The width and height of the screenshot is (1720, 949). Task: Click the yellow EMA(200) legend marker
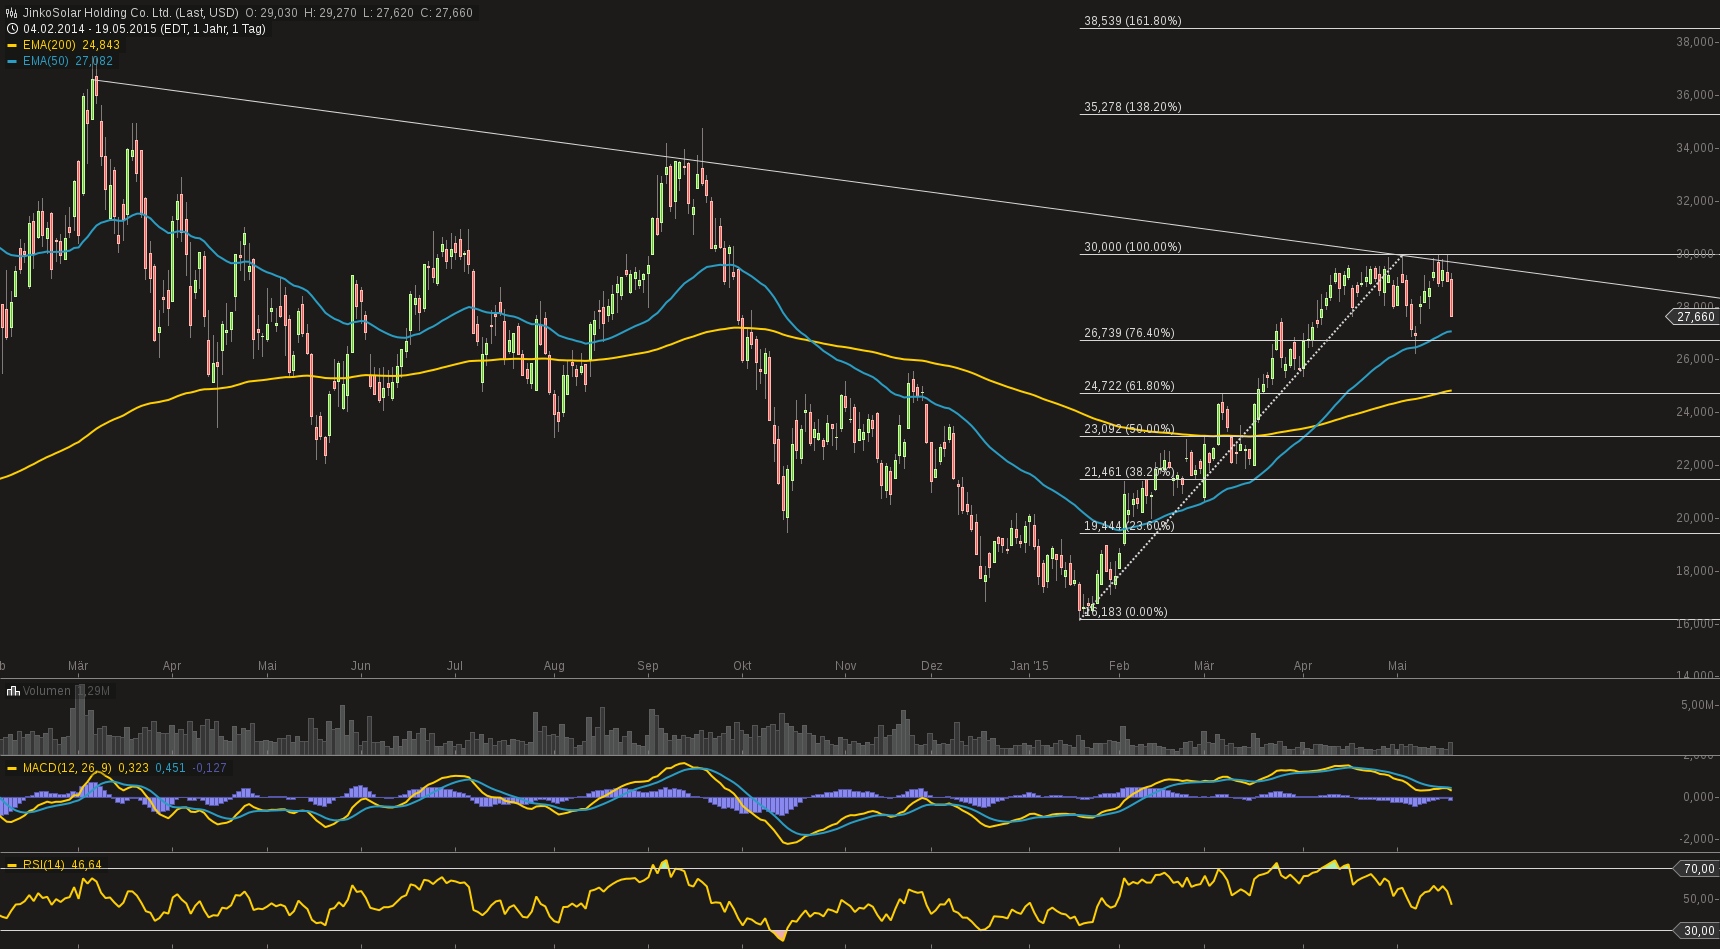(x=12, y=45)
